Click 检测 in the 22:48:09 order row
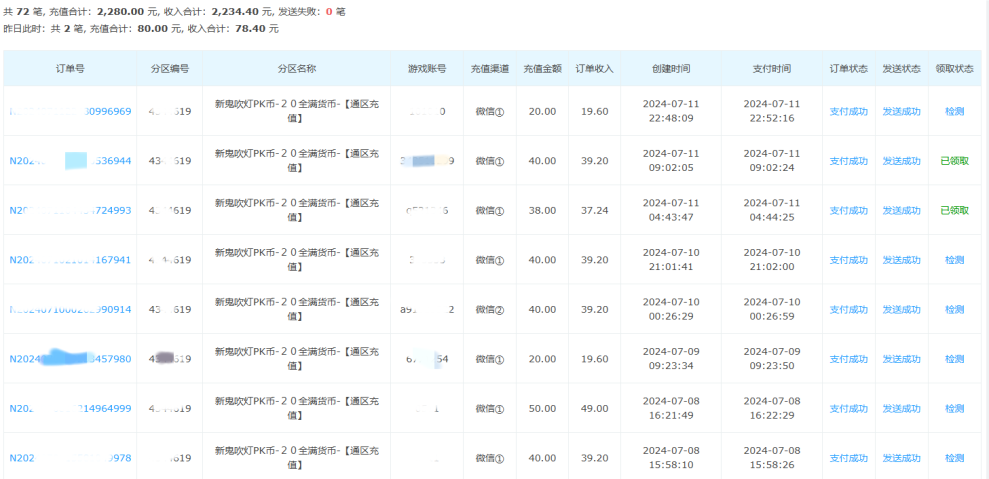This screenshot has height=479, width=989. click(x=954, y=112)
